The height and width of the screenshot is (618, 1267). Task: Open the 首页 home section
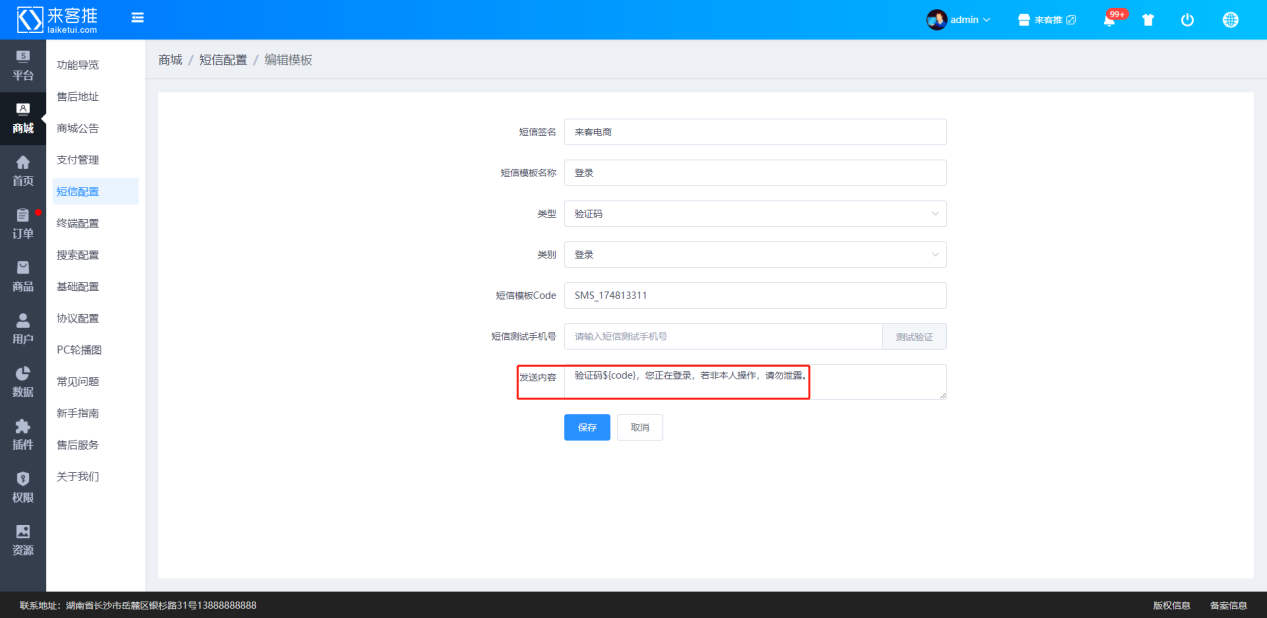coord(23,172)
